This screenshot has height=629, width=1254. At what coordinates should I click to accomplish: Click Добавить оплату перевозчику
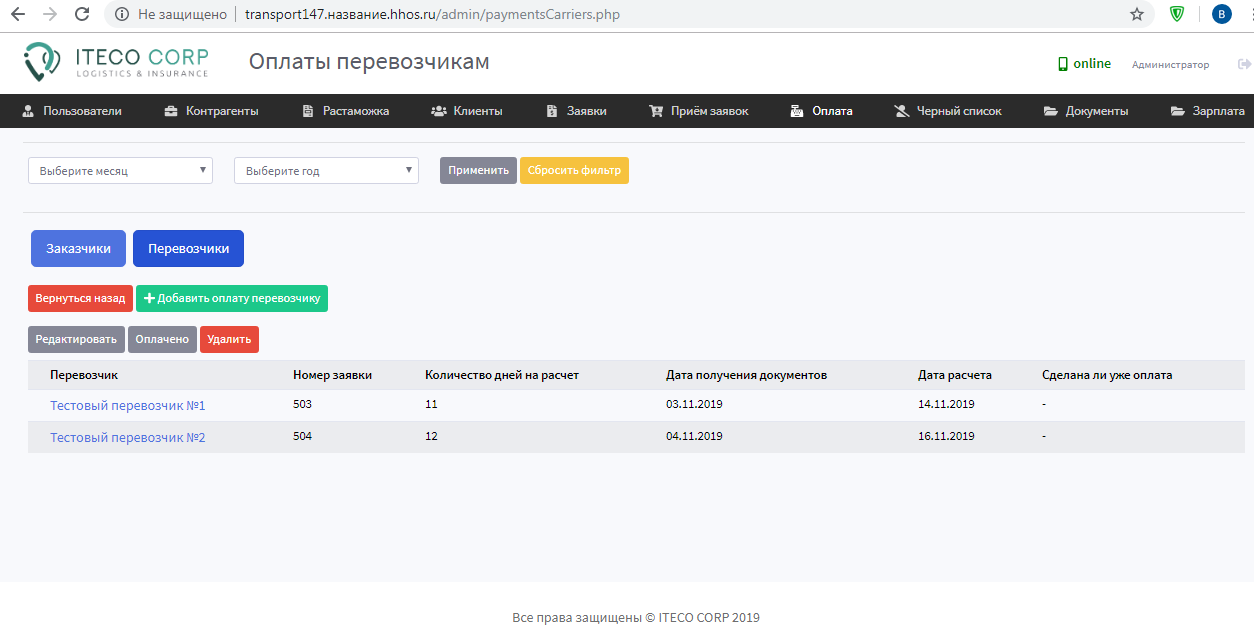(232, 298)
